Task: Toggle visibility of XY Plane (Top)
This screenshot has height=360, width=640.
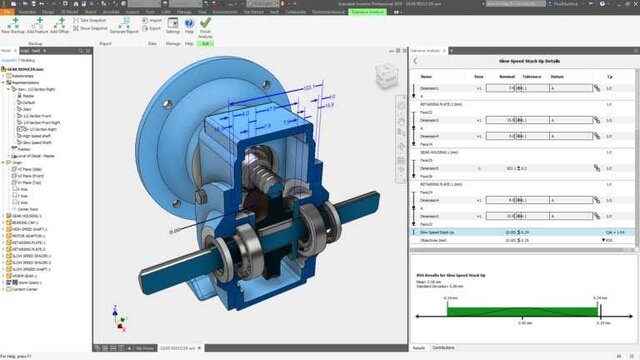Action: click(x=14, y=182)
